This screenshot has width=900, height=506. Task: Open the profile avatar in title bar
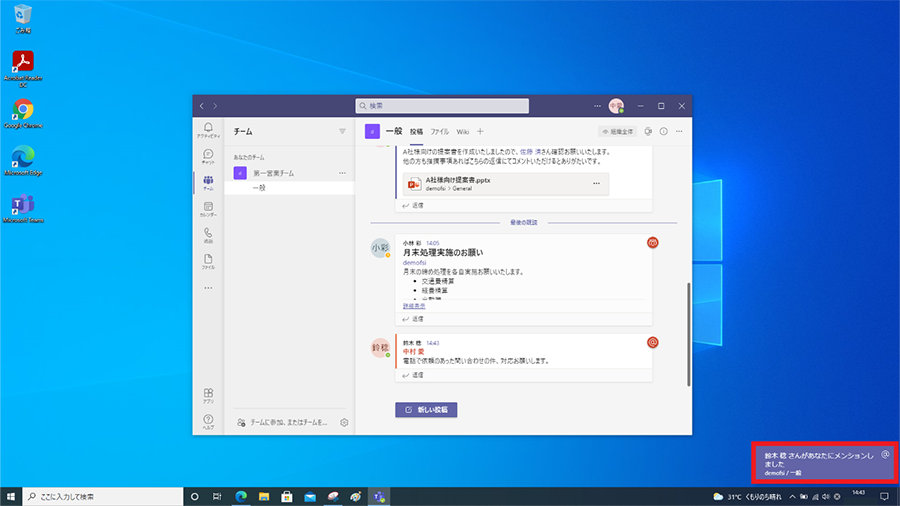coord(616,106)
